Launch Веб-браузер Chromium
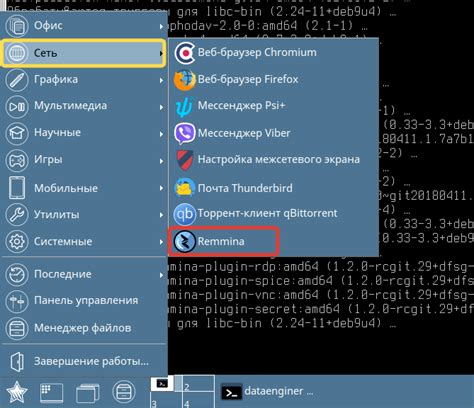Image resolution: width=474 pixels, height=408 pixels. pos(274,53)
